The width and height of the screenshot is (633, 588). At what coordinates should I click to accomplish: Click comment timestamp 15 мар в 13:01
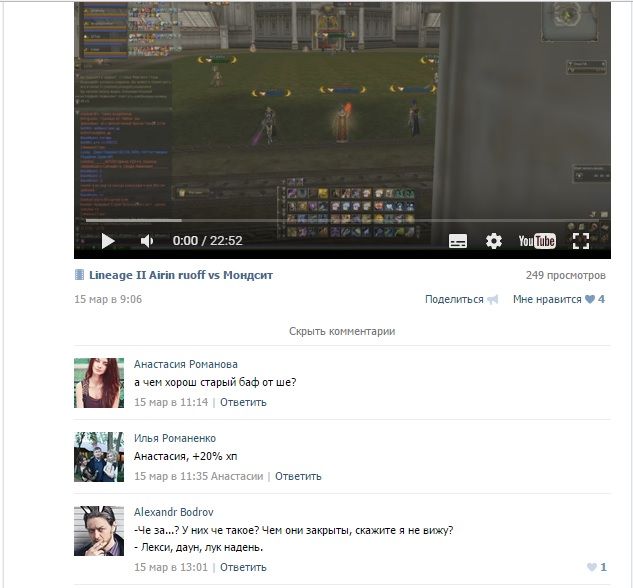click(171, 567)
